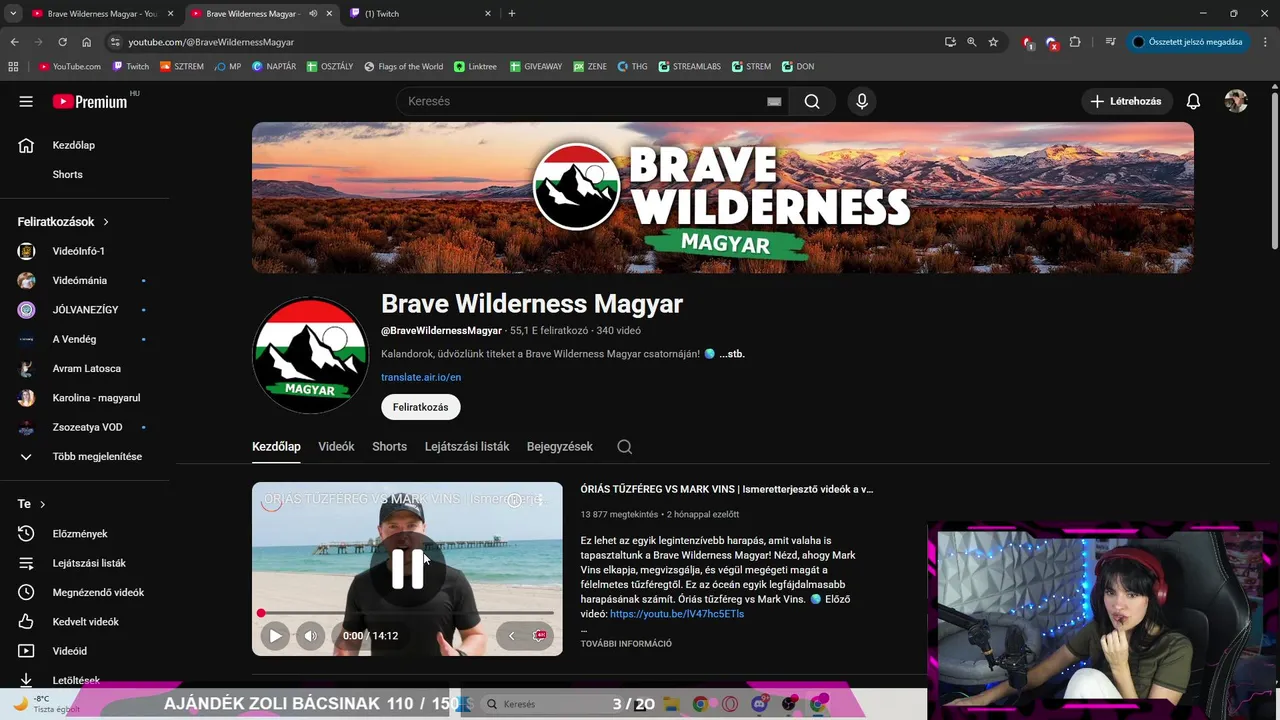Switch to the channel Videók tab
This screenshot has width=1280, height=720.
coord(336,447)
